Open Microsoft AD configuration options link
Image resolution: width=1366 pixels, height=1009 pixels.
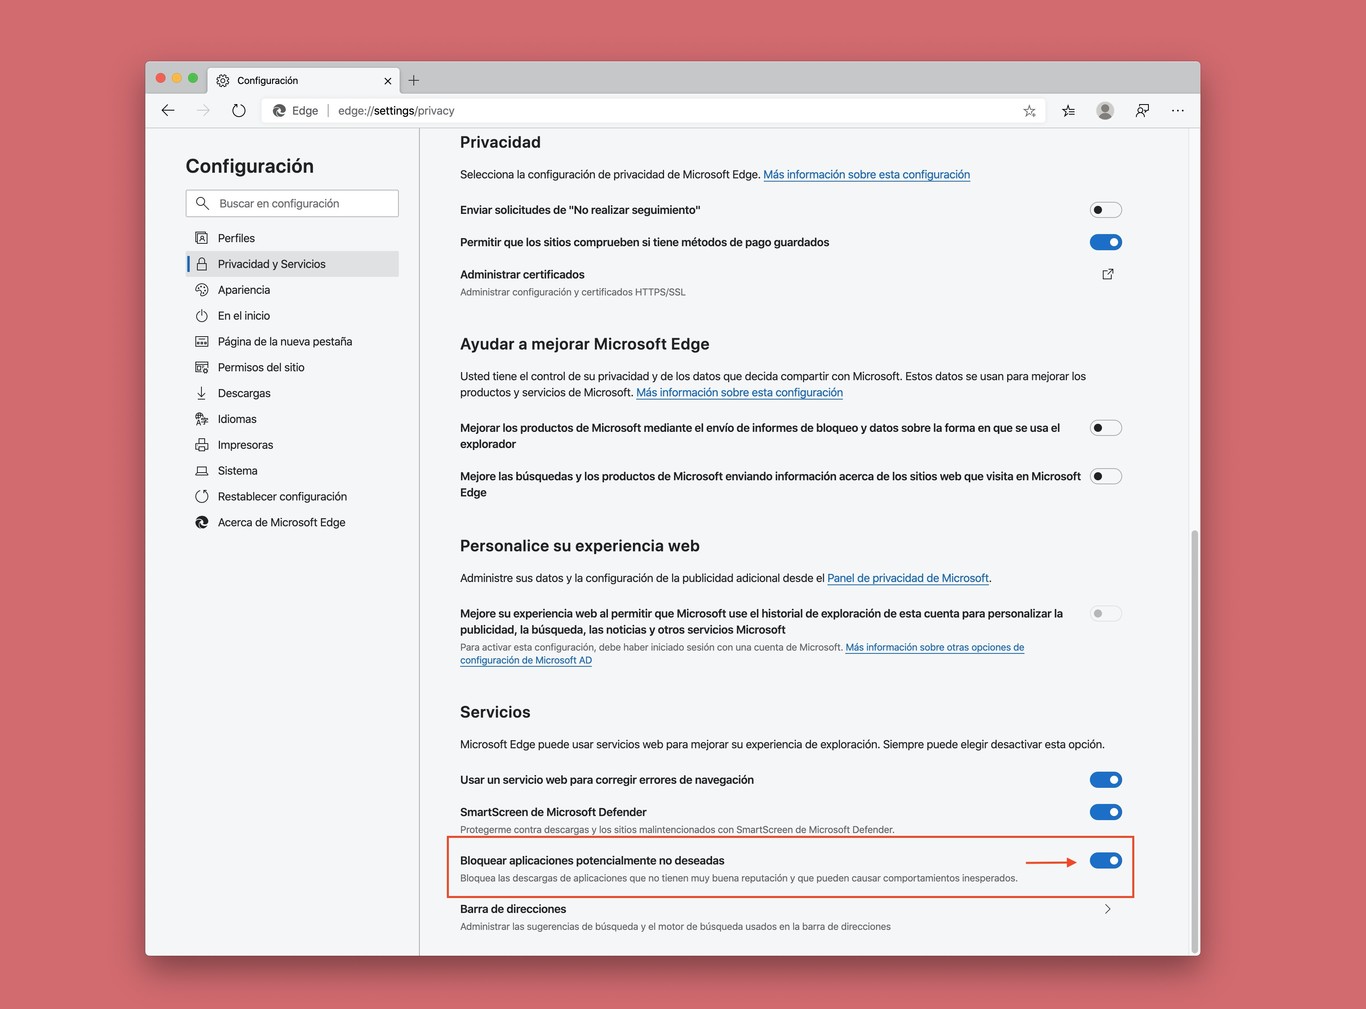coord(742,654)
